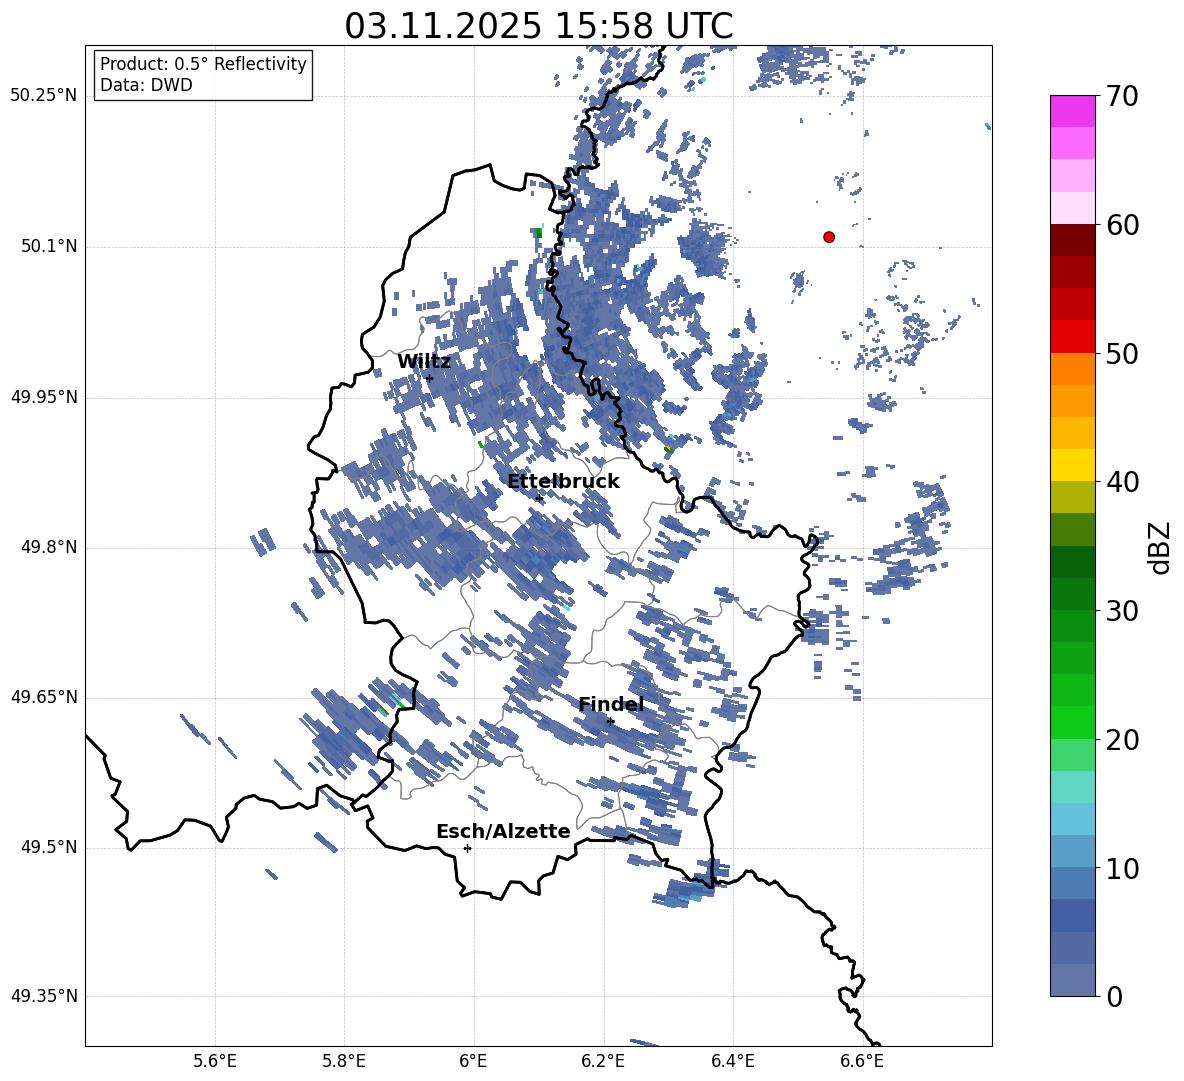Pick the orange colorbar segment below 50
This screenshot has height=1081, width=1184.
coord(1073,369)
